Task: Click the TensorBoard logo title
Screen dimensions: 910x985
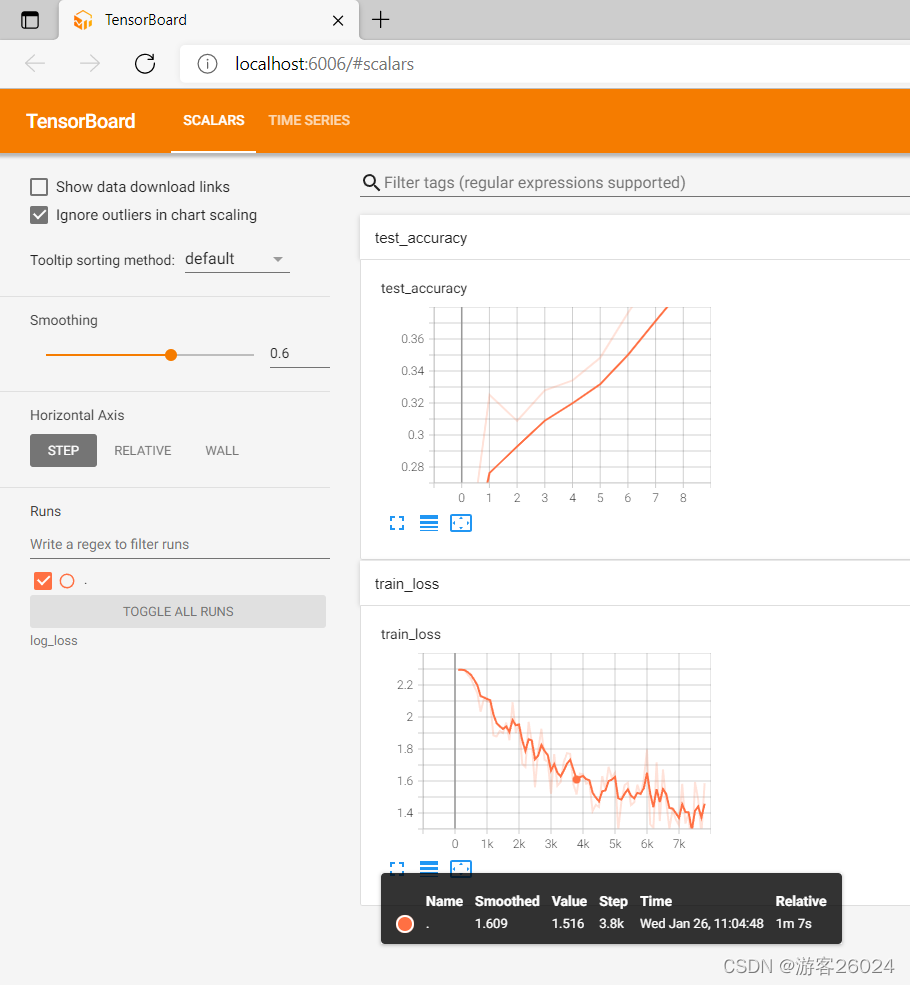Action: pos(80,121)
